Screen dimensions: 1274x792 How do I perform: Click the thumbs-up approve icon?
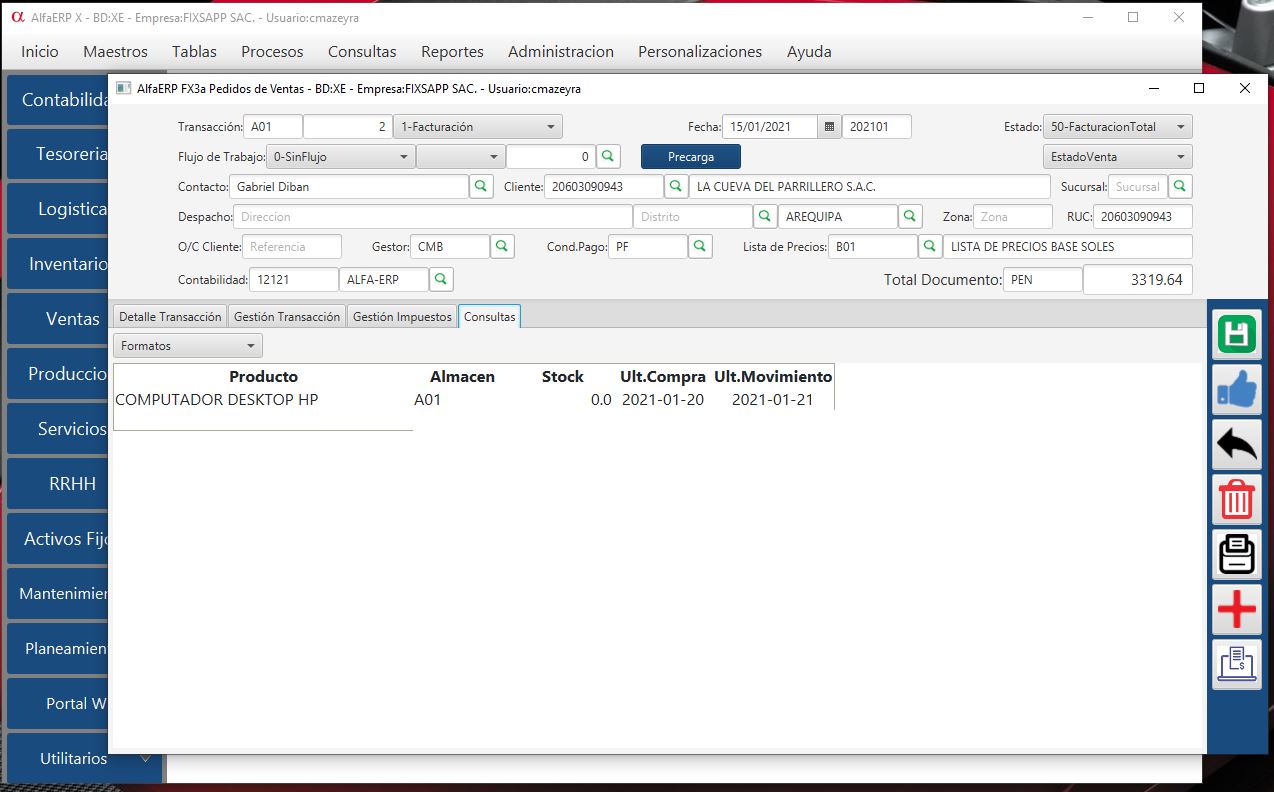click(1237, 389)
